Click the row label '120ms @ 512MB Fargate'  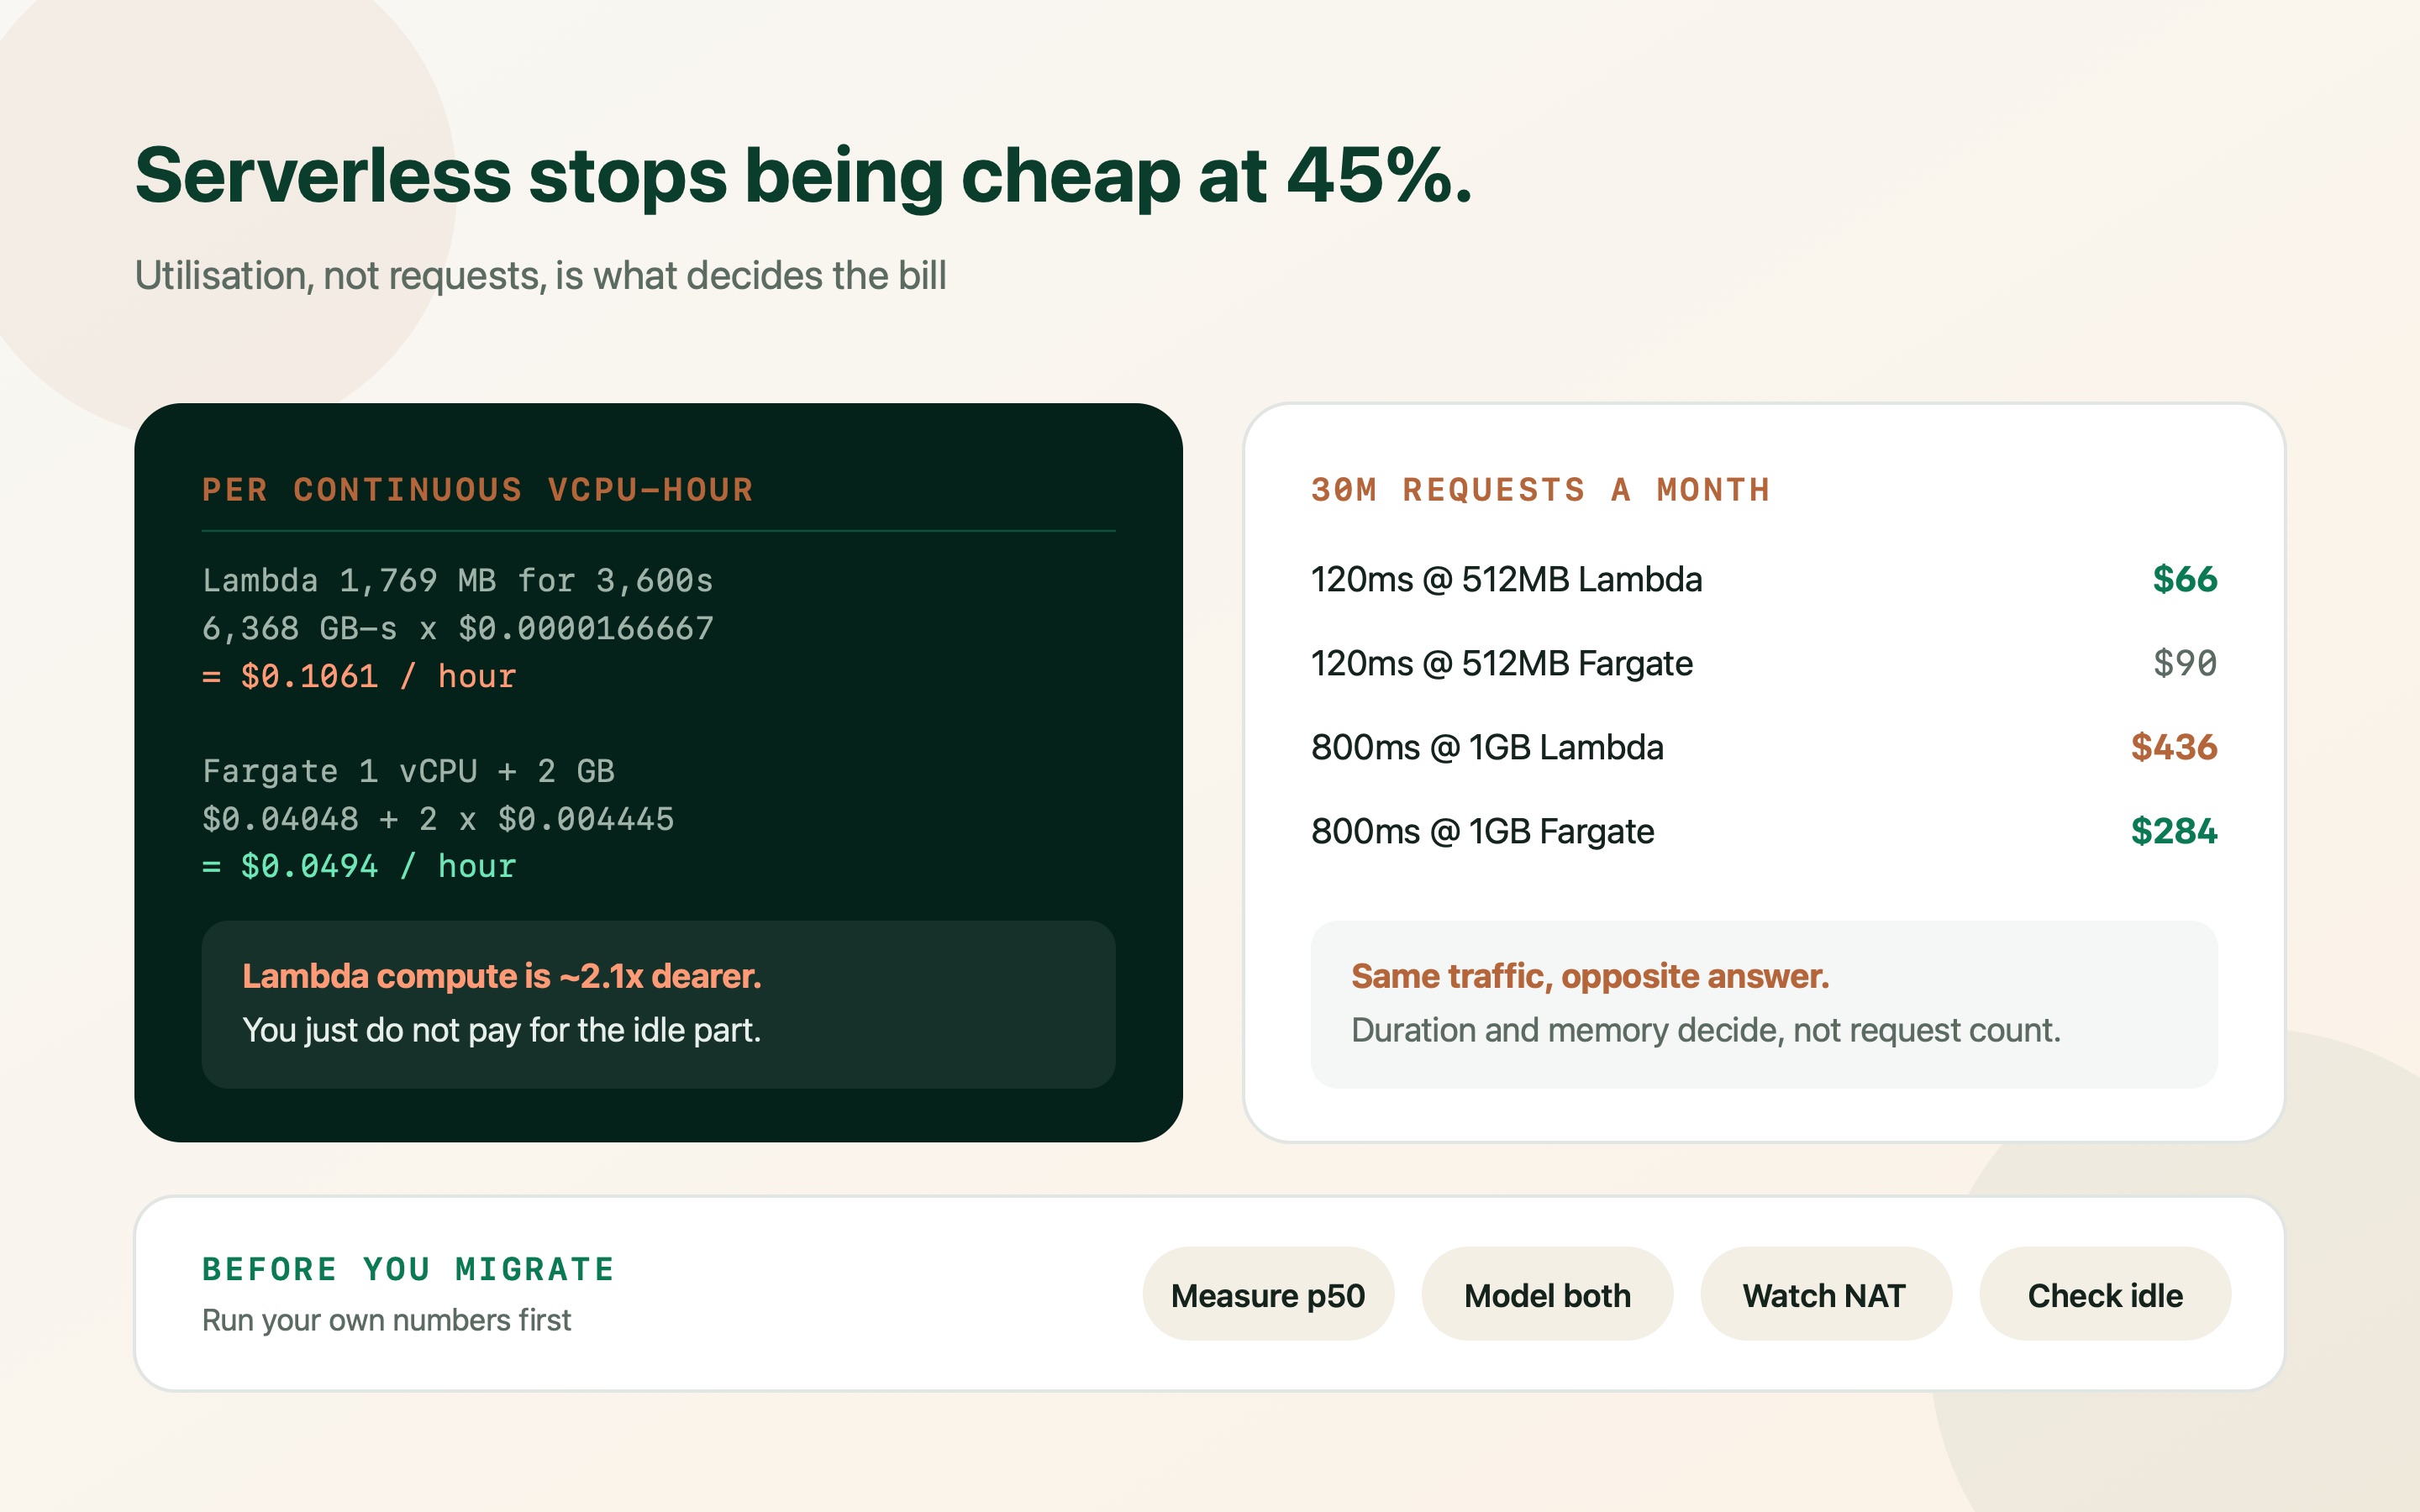click(1502, 664)
